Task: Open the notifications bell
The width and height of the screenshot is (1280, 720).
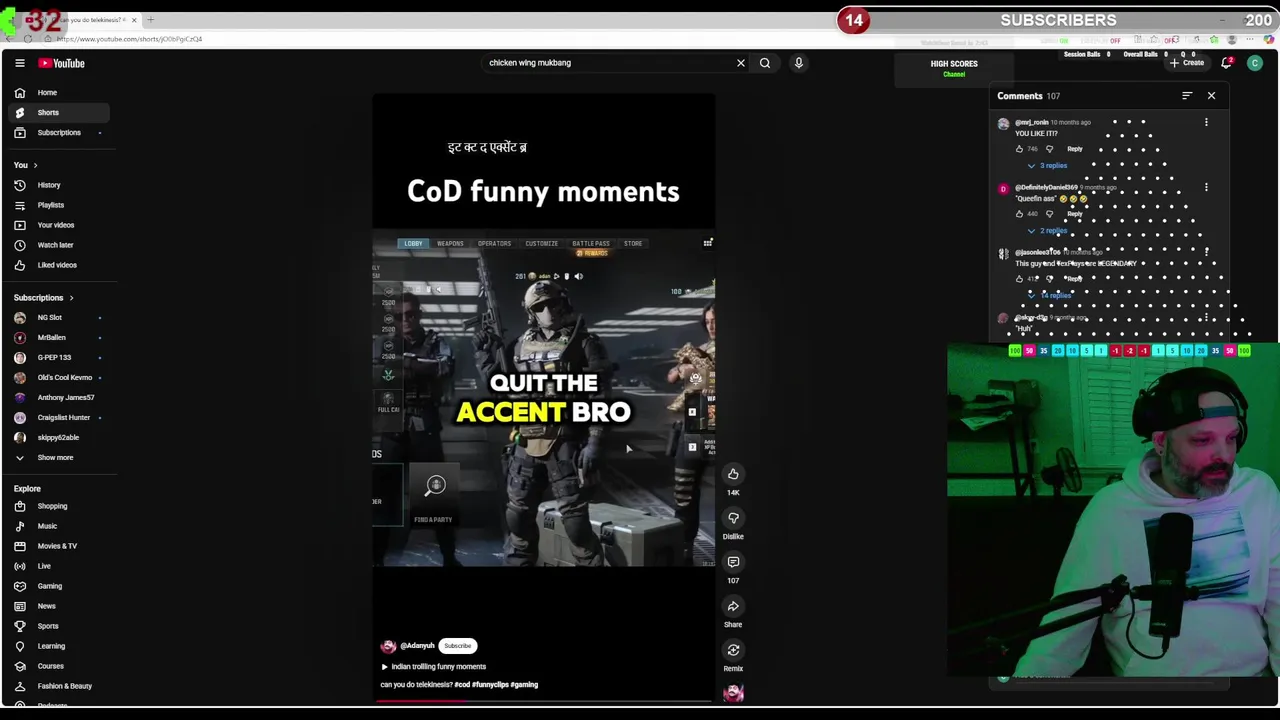Action: [x=1227, y=63]
